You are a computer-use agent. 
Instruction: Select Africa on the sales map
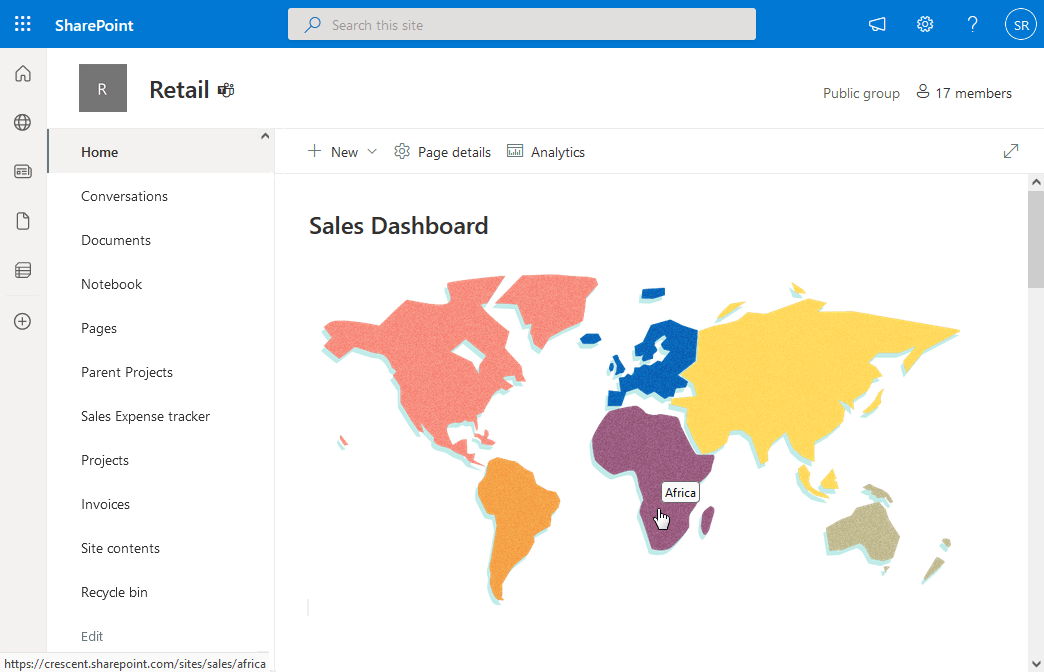click(x=655, y=470)
